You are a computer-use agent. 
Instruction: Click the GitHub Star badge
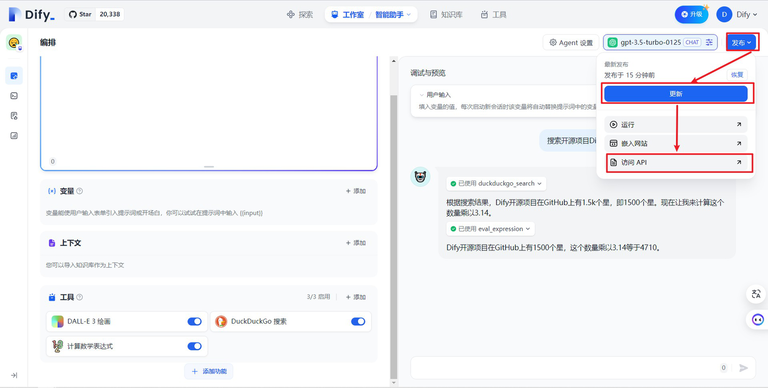coord(95,14)
